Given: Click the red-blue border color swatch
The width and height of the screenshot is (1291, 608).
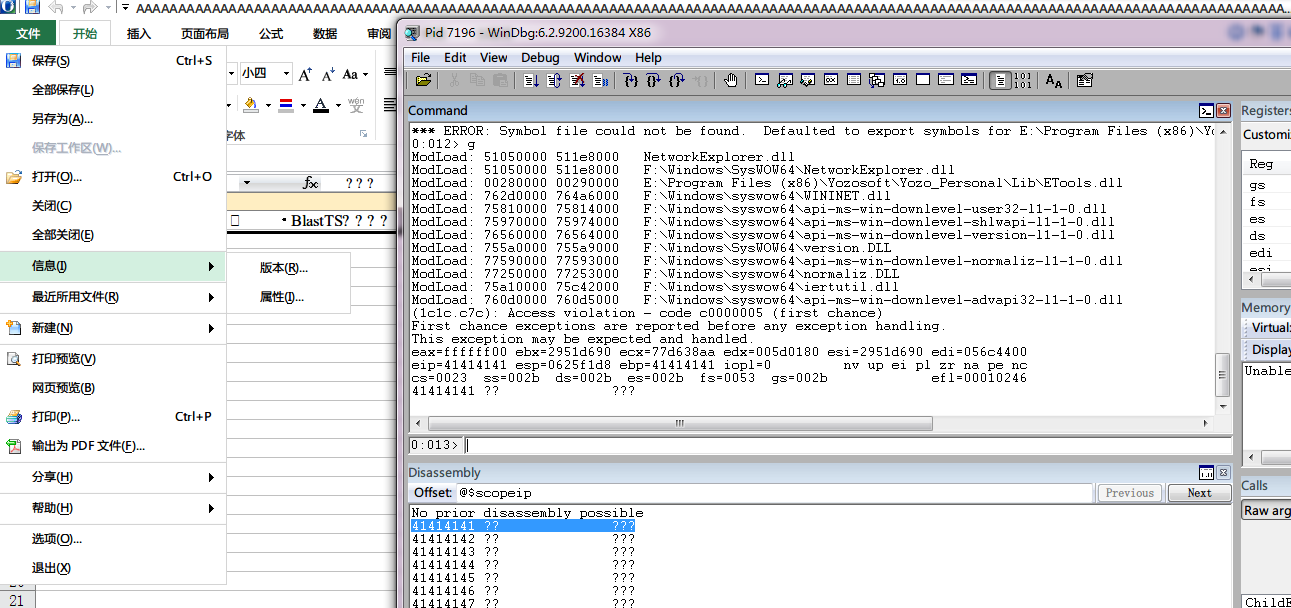Looking at the screenshot, I should click(x=286, y=104).
